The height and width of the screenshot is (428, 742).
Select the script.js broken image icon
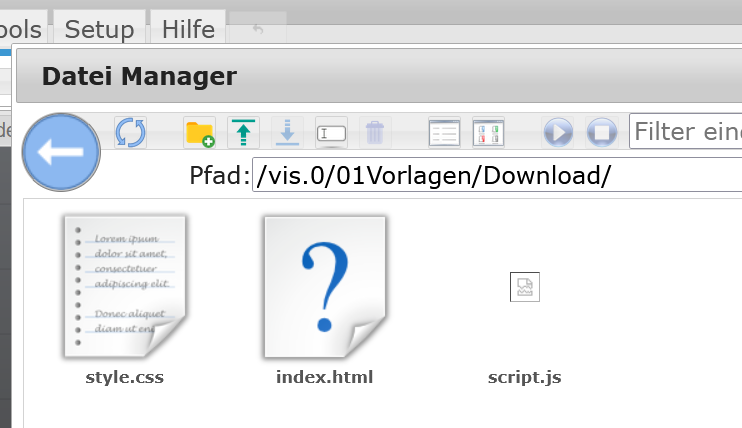click(x=525, y=288)
